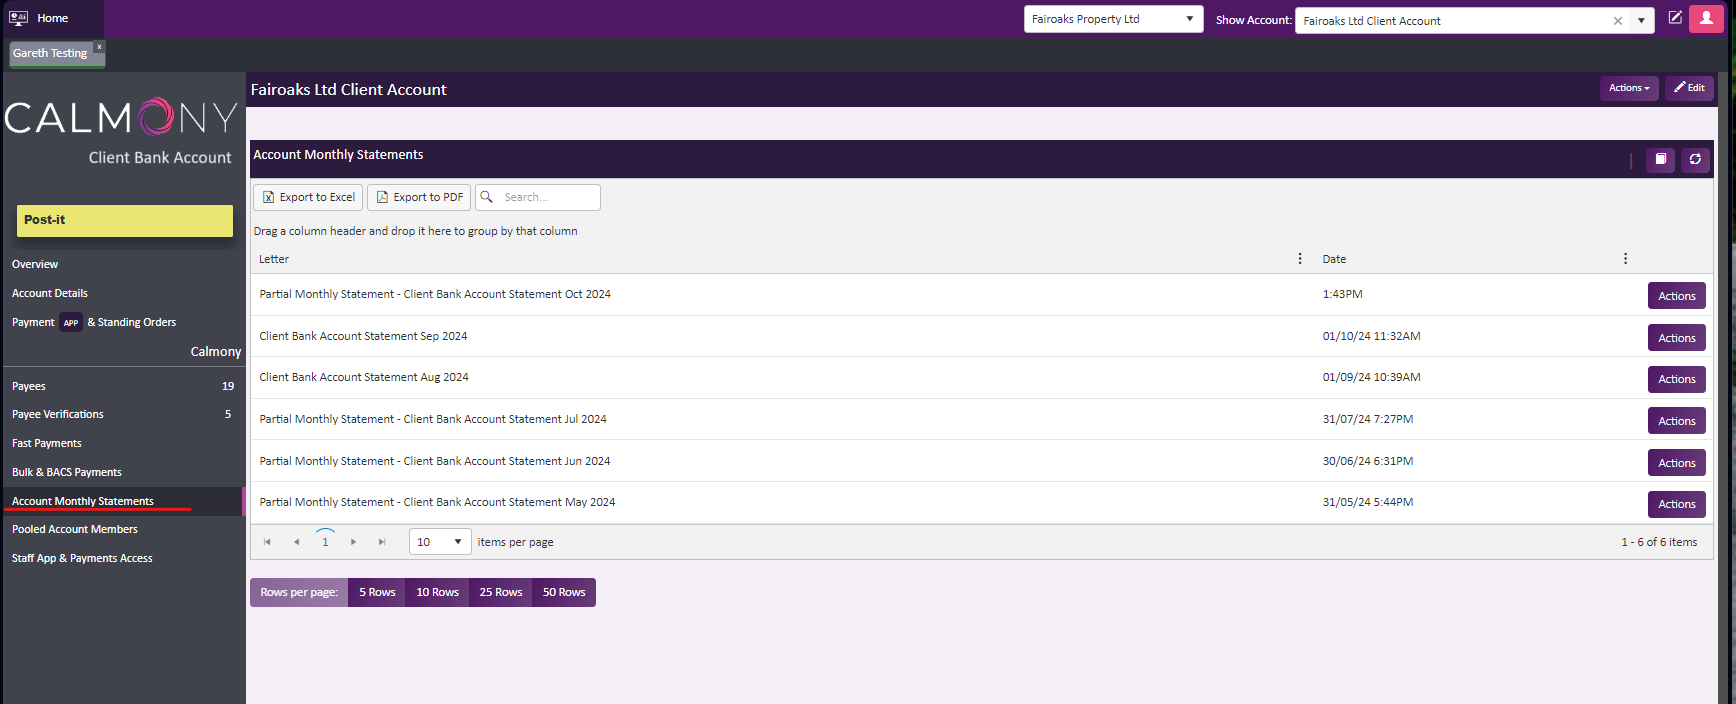Go to the next page arrow

coord(353,542)
